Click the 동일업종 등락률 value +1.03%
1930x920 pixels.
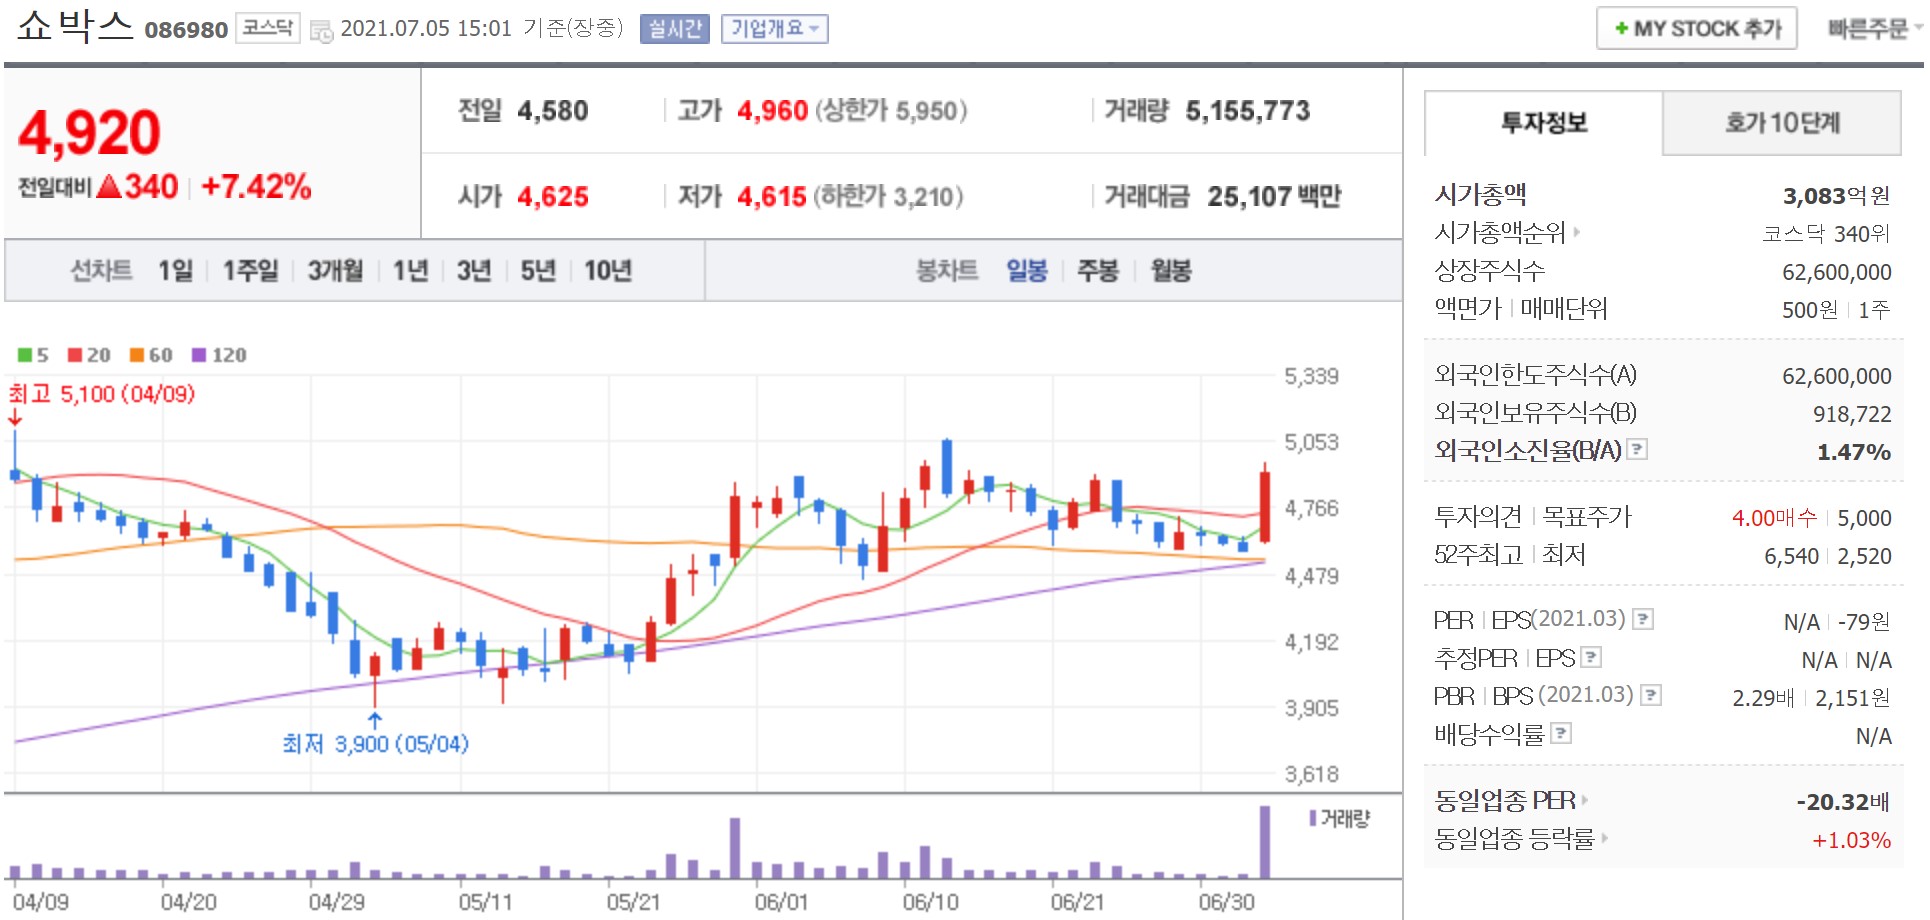pyautogui.click(x=1851, y=839)
